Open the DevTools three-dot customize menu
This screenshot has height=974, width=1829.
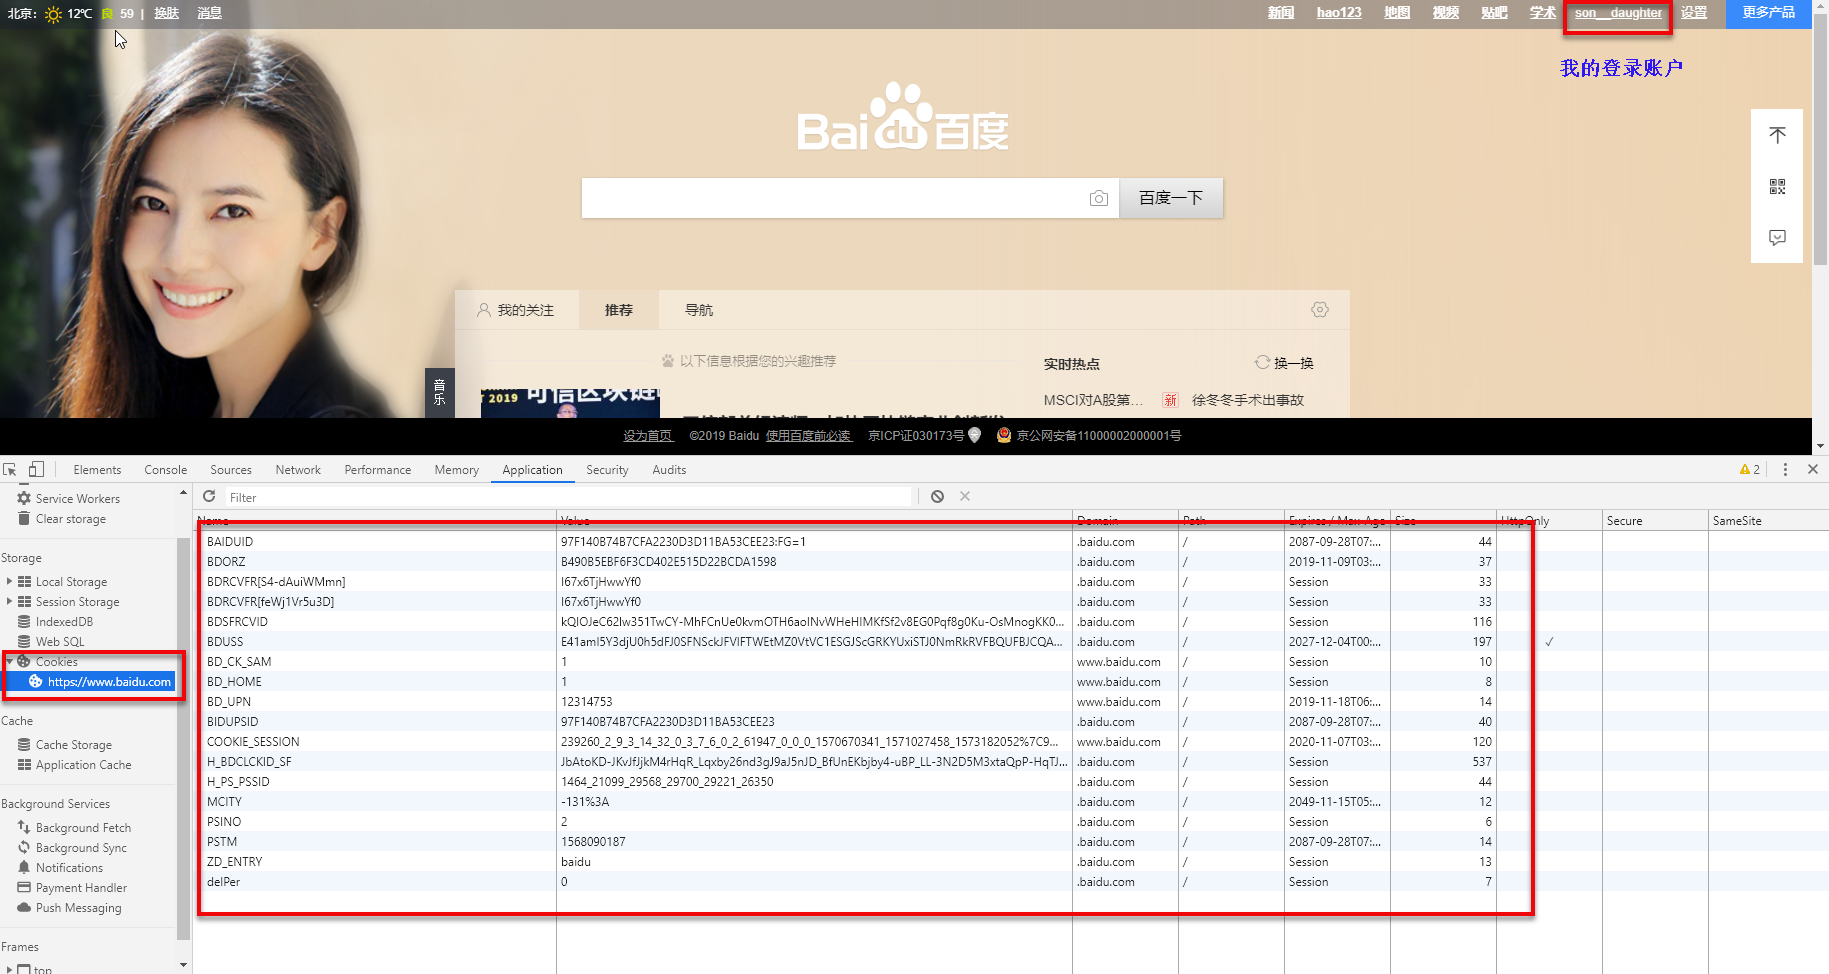pos(1786,469)
